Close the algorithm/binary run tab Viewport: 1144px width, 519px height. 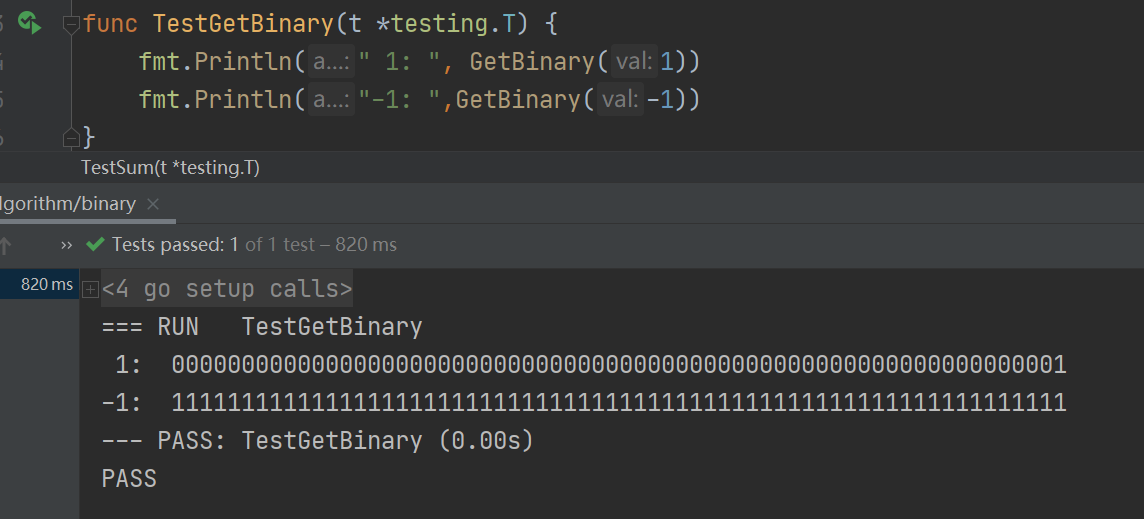153,204
